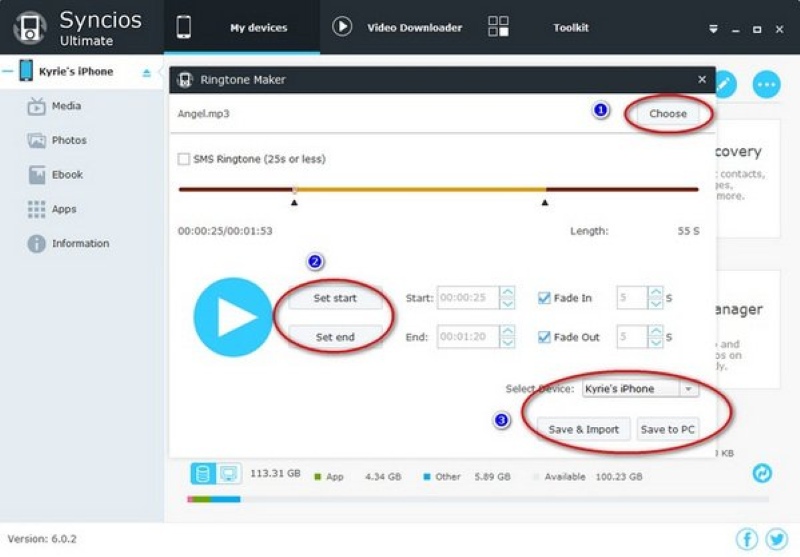The image size is (800, 557).
Task: Open the Facebook link icon
Action: click(747, 539)
